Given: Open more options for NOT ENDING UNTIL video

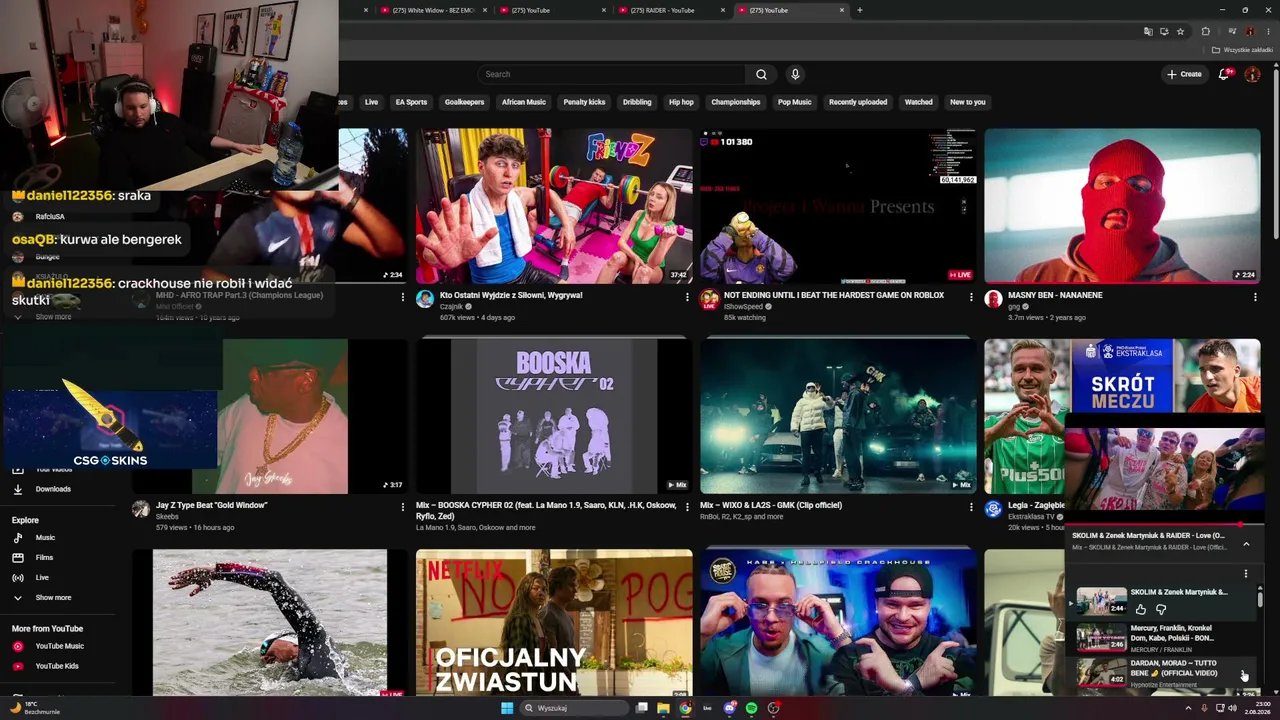Looking at the screenshot, I should click(971, 297).
